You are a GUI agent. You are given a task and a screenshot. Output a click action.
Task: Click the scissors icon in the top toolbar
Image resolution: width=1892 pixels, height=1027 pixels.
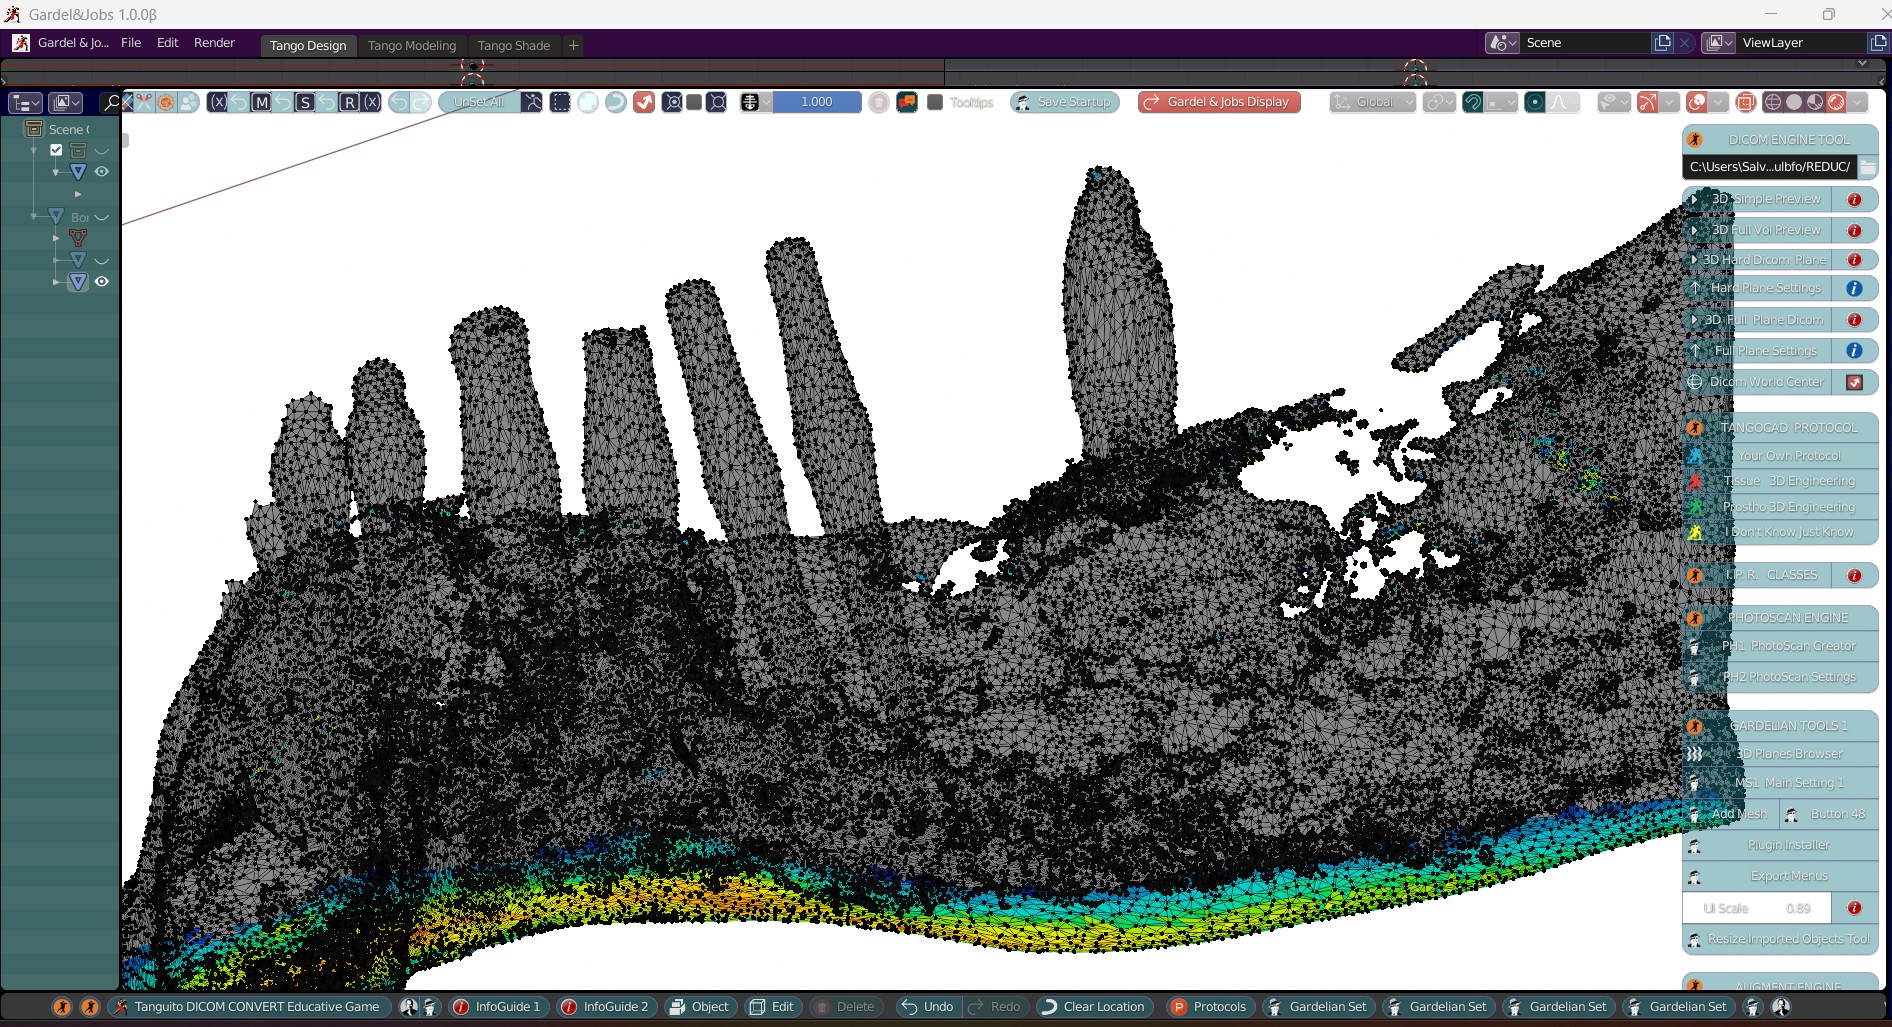tap(144, 102)
